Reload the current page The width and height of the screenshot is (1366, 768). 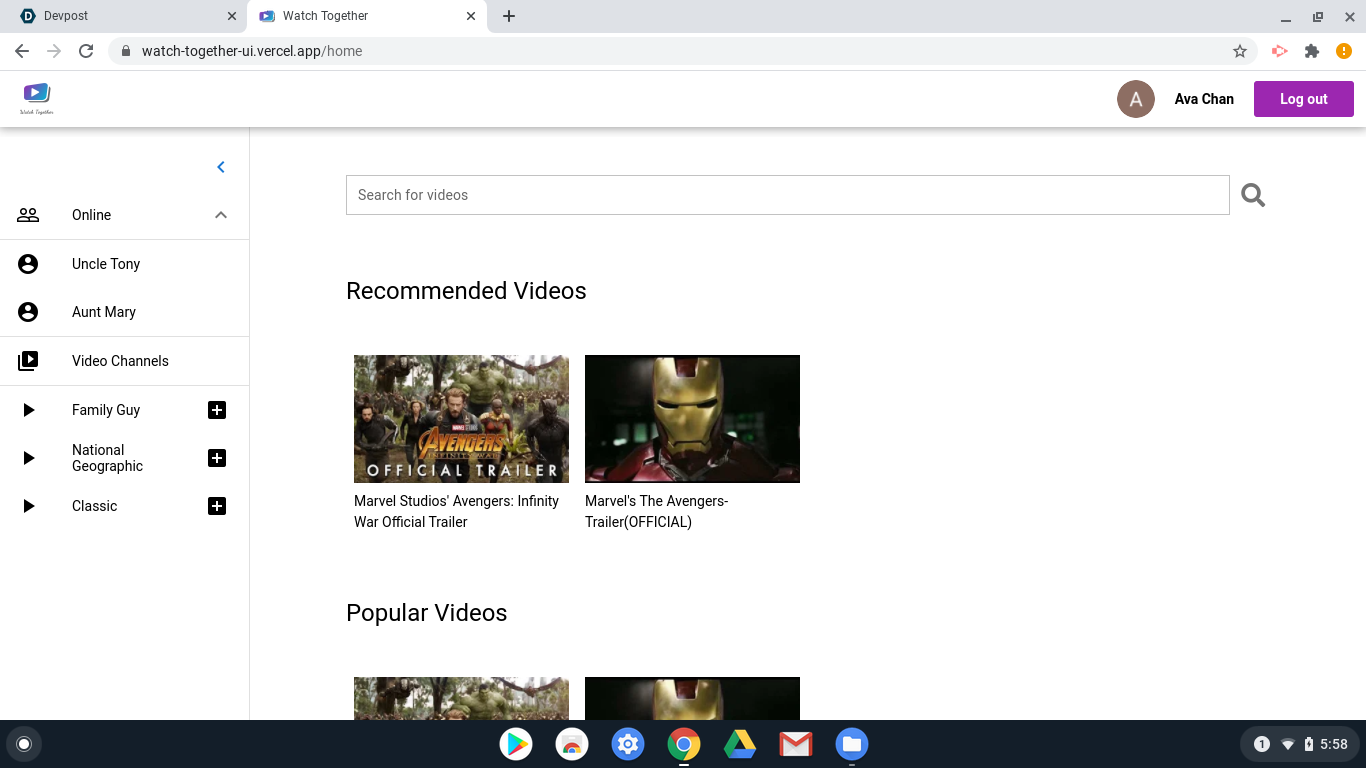pyautogui.click(x=86, y=51)
